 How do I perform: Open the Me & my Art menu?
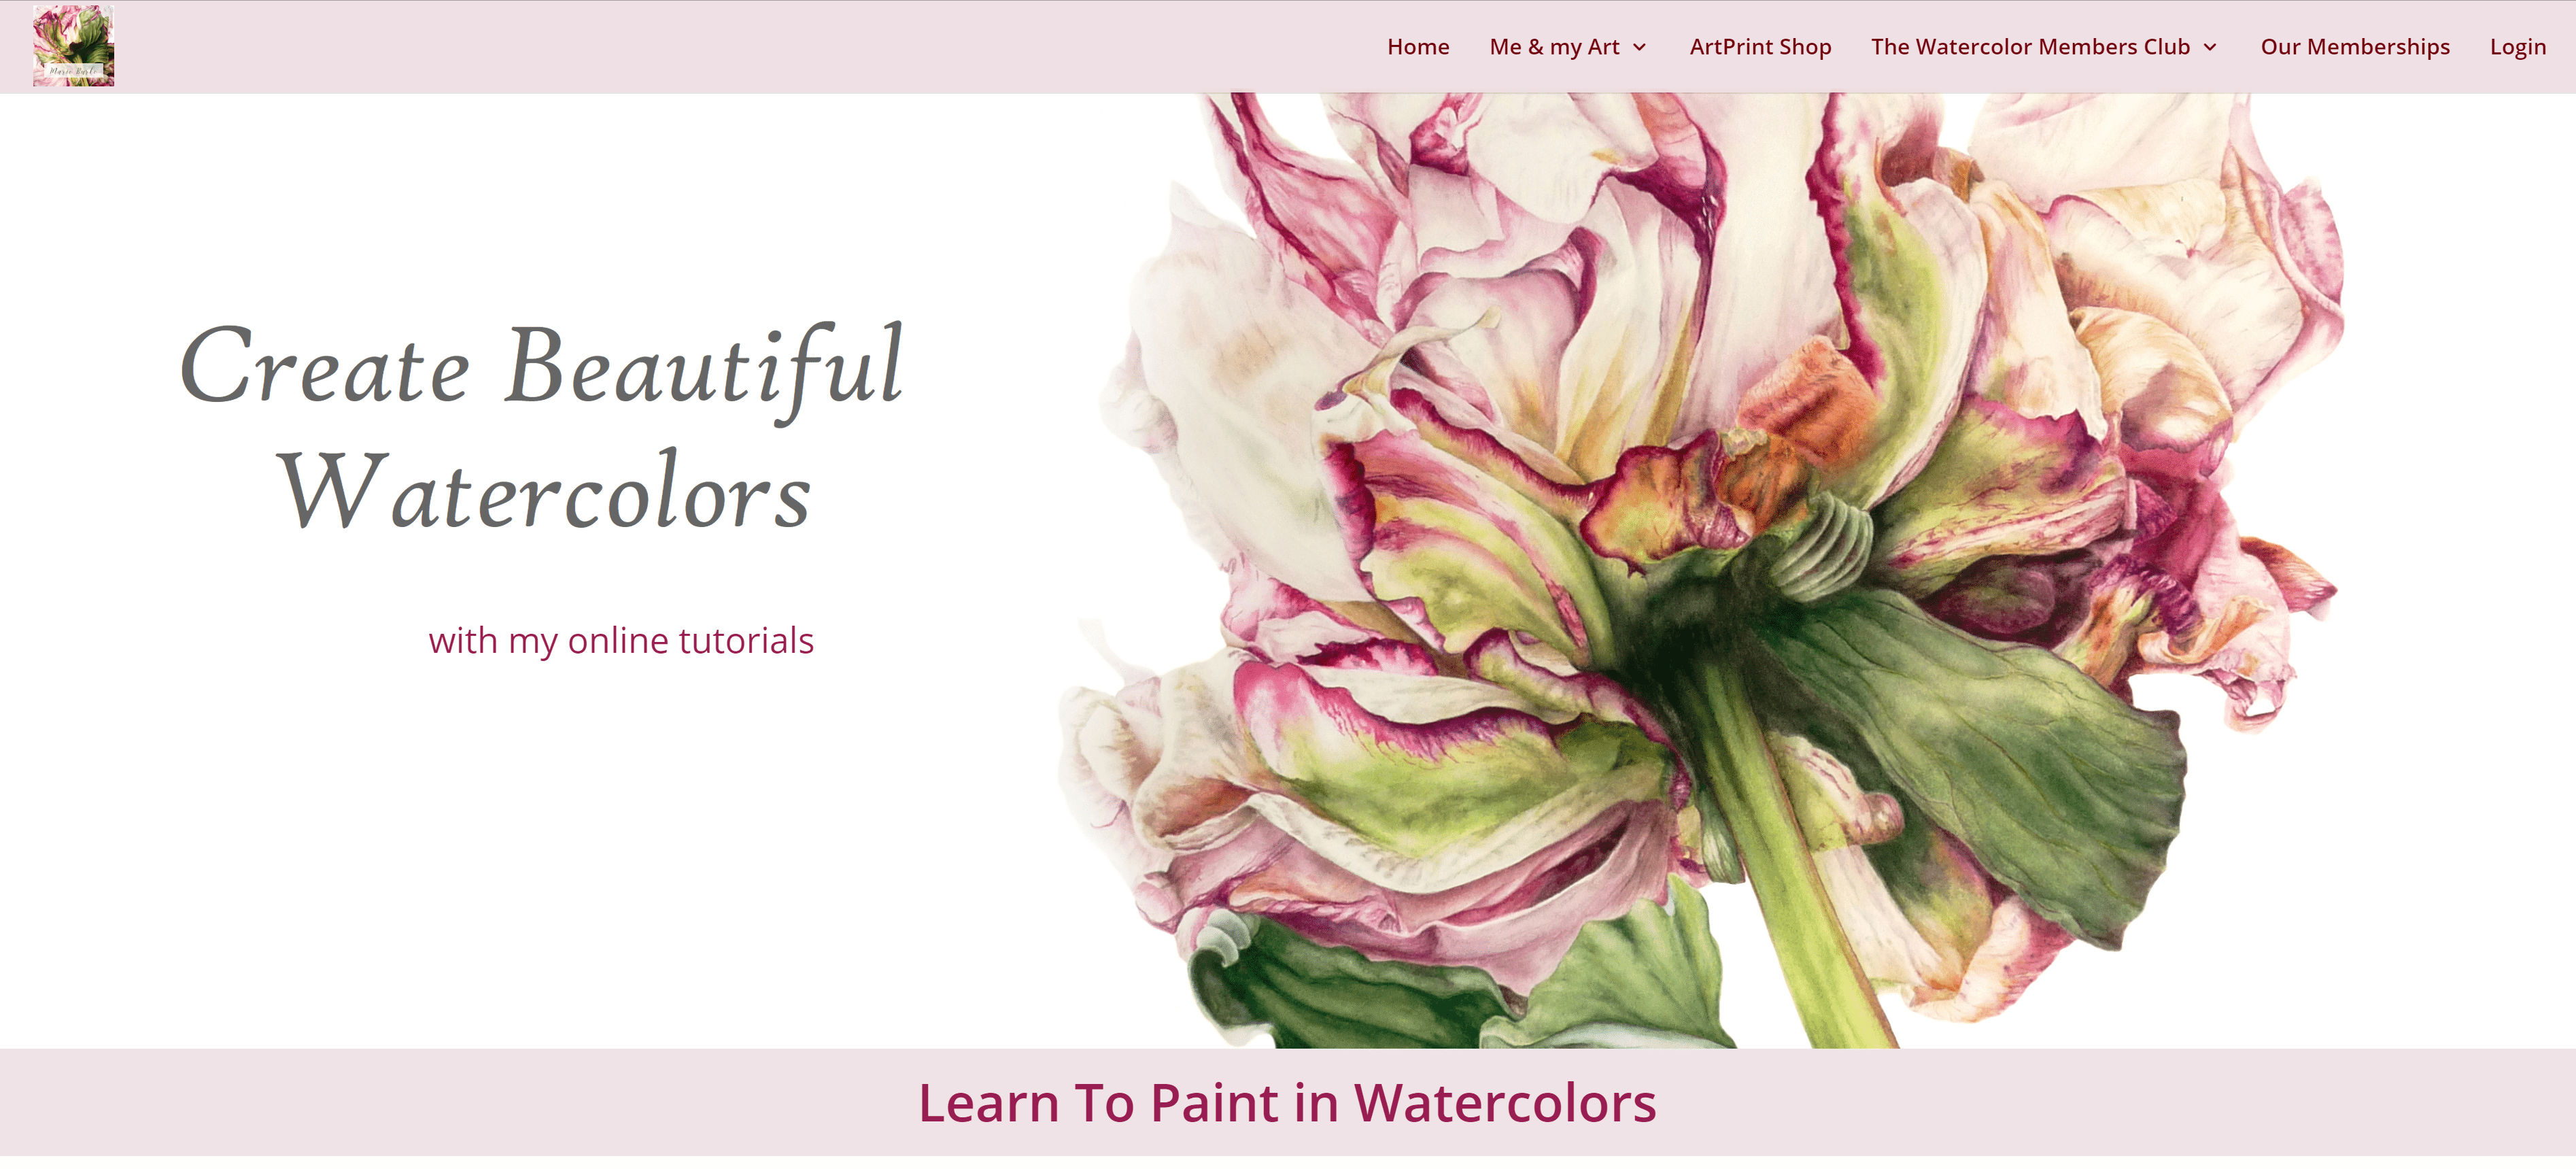pyautogui.click(x=1554, y=47)
